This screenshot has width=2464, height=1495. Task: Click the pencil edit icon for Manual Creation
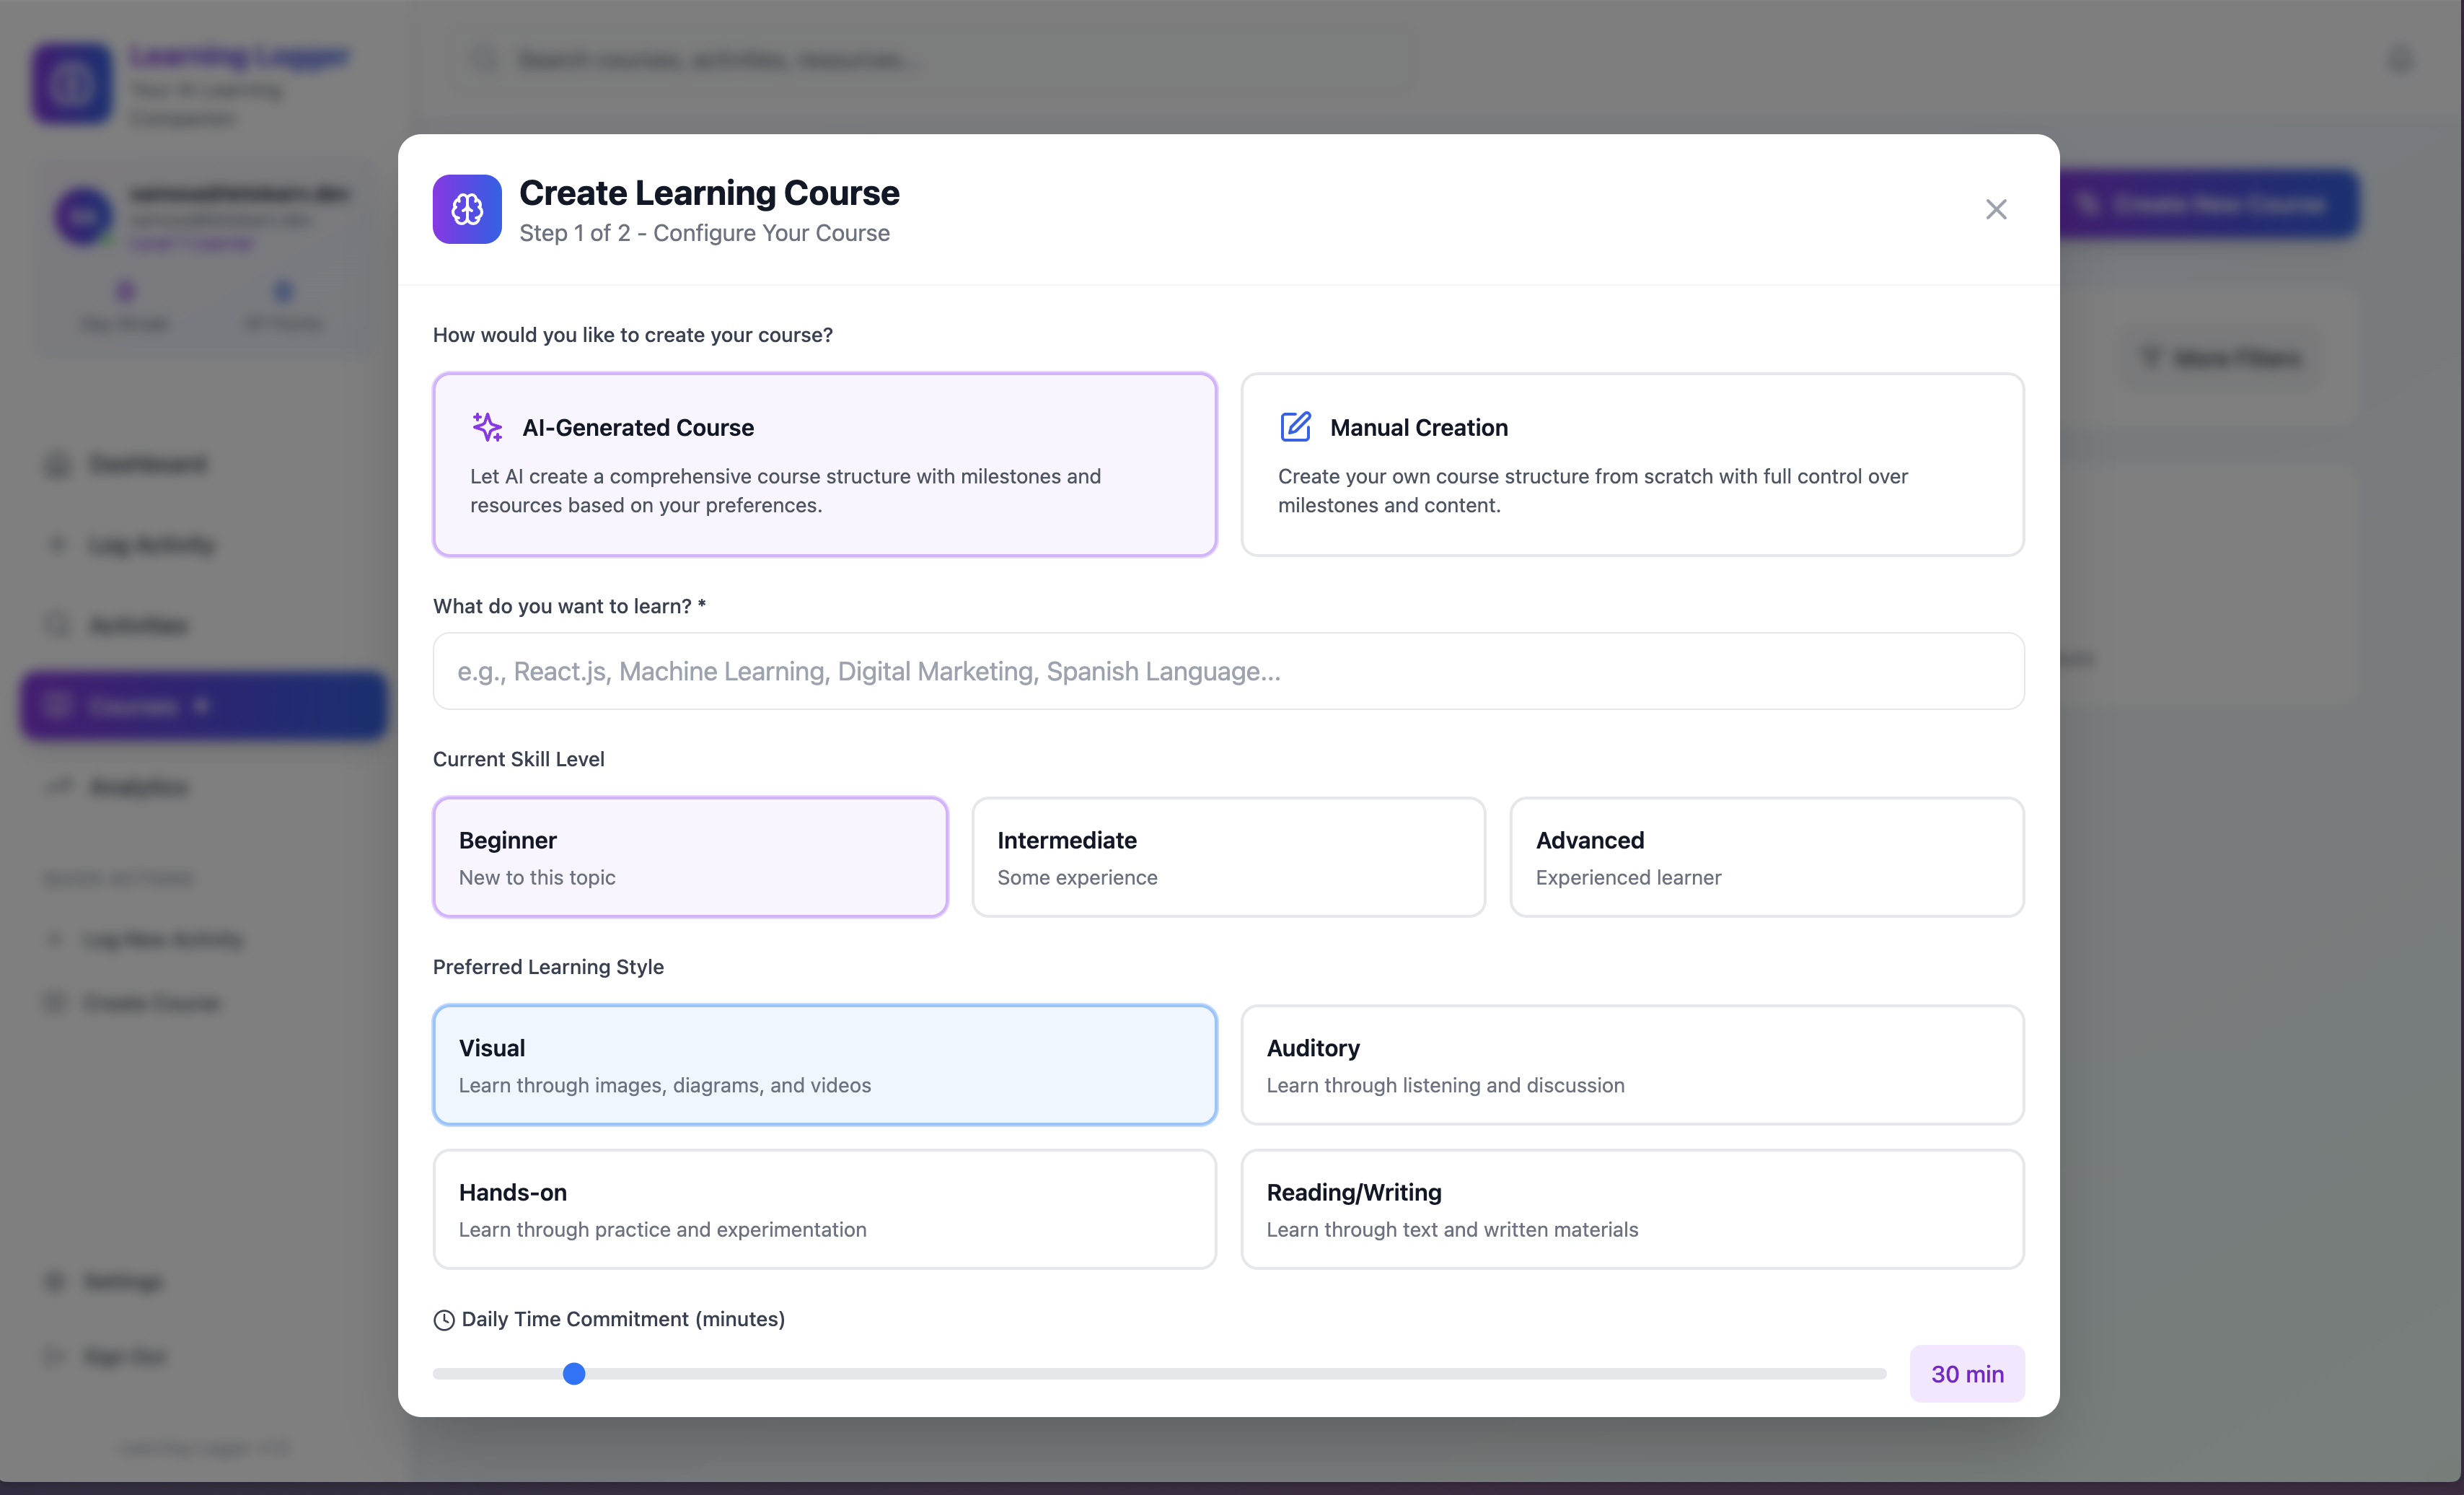pos(1295,427)
